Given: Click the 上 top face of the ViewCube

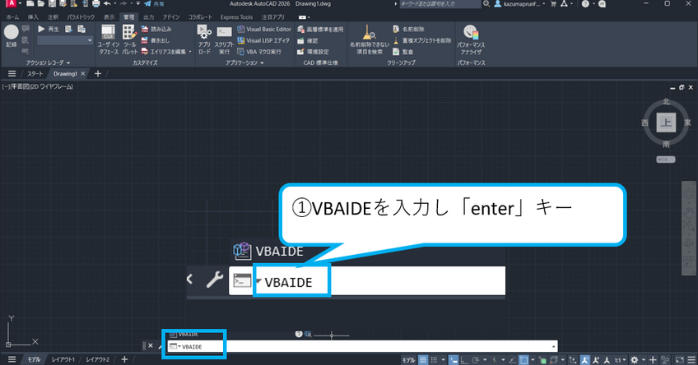Looking at the screenshot, I should pyautogui.click(x=666, y=122).
